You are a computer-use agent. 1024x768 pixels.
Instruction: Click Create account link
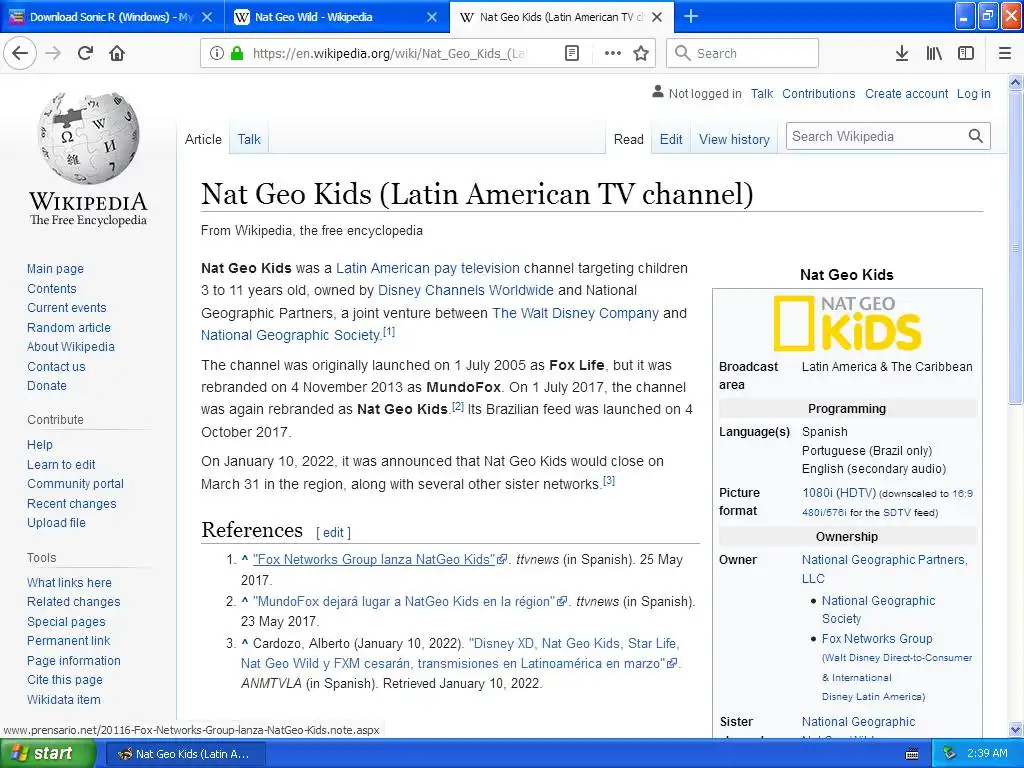[906, 93]
